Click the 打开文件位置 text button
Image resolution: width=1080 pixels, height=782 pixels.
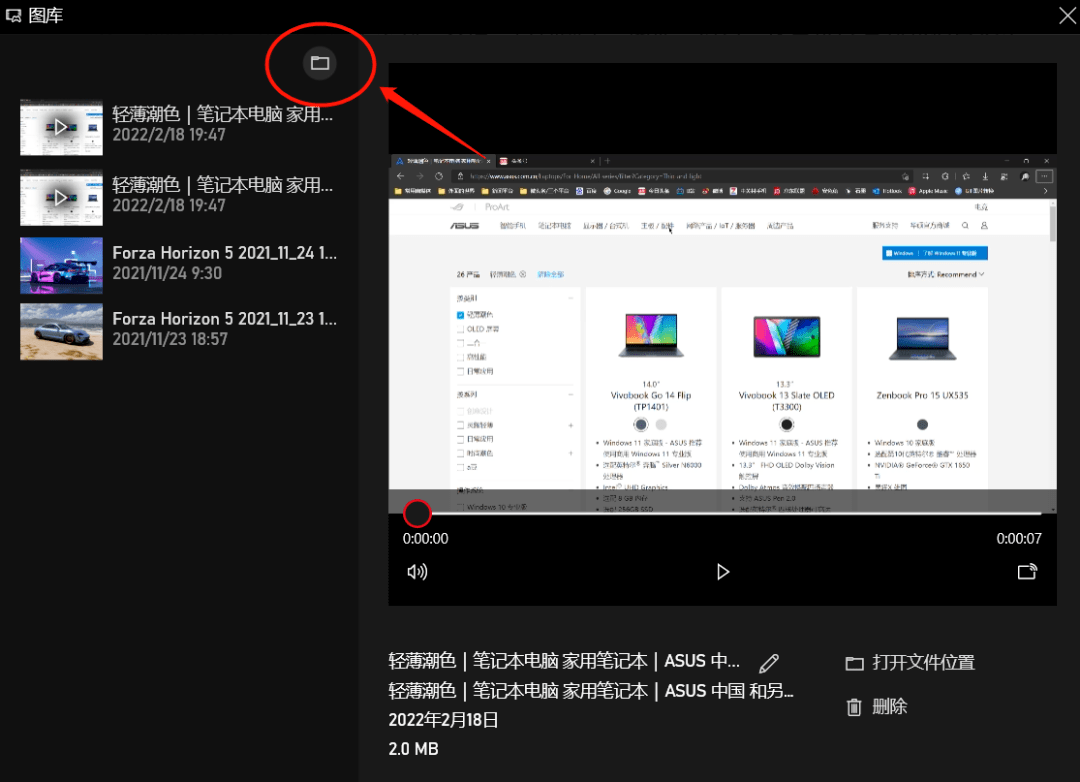click(923, 663)
